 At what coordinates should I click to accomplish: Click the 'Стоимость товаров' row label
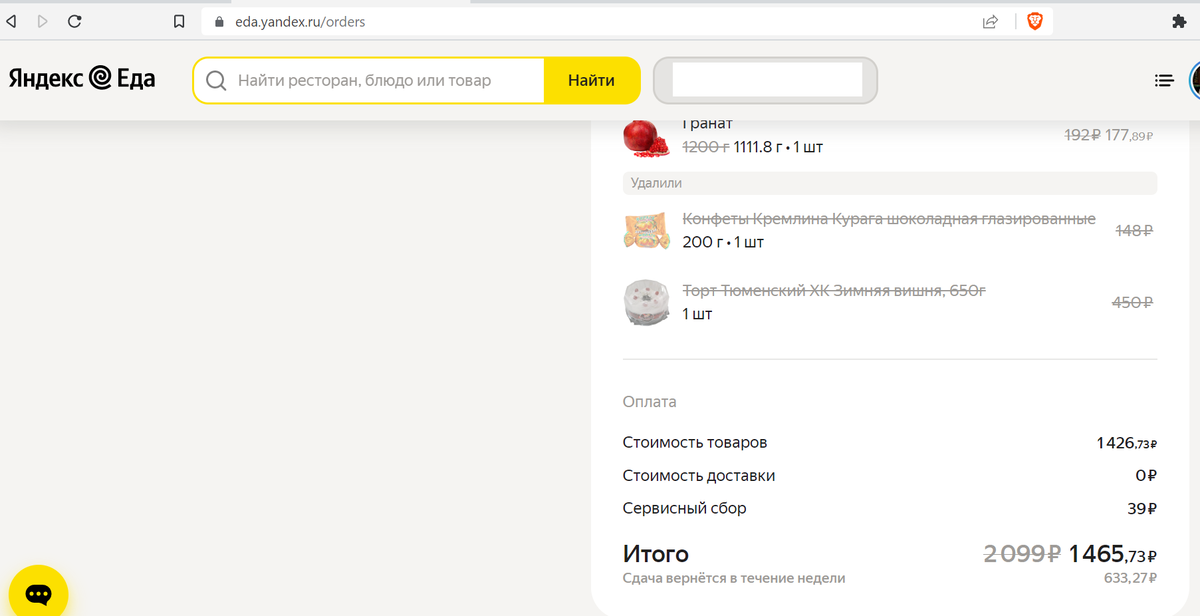point(695,443)
